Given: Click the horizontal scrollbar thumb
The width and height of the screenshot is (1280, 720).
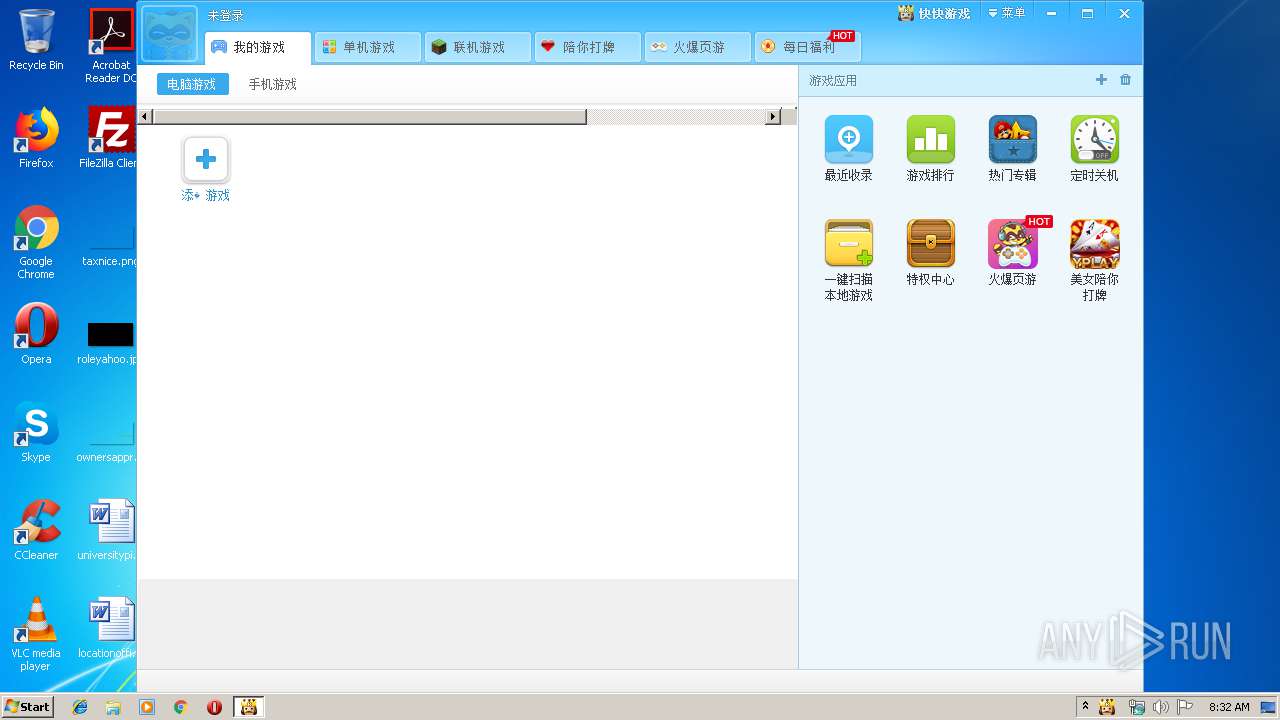Looking at the screenshot, I should pos(369,117).
